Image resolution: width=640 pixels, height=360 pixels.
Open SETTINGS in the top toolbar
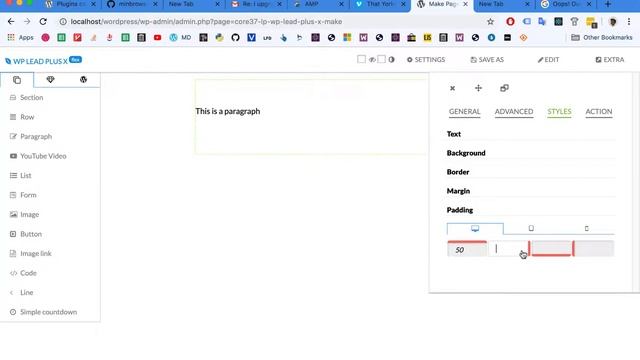[426, 60]
